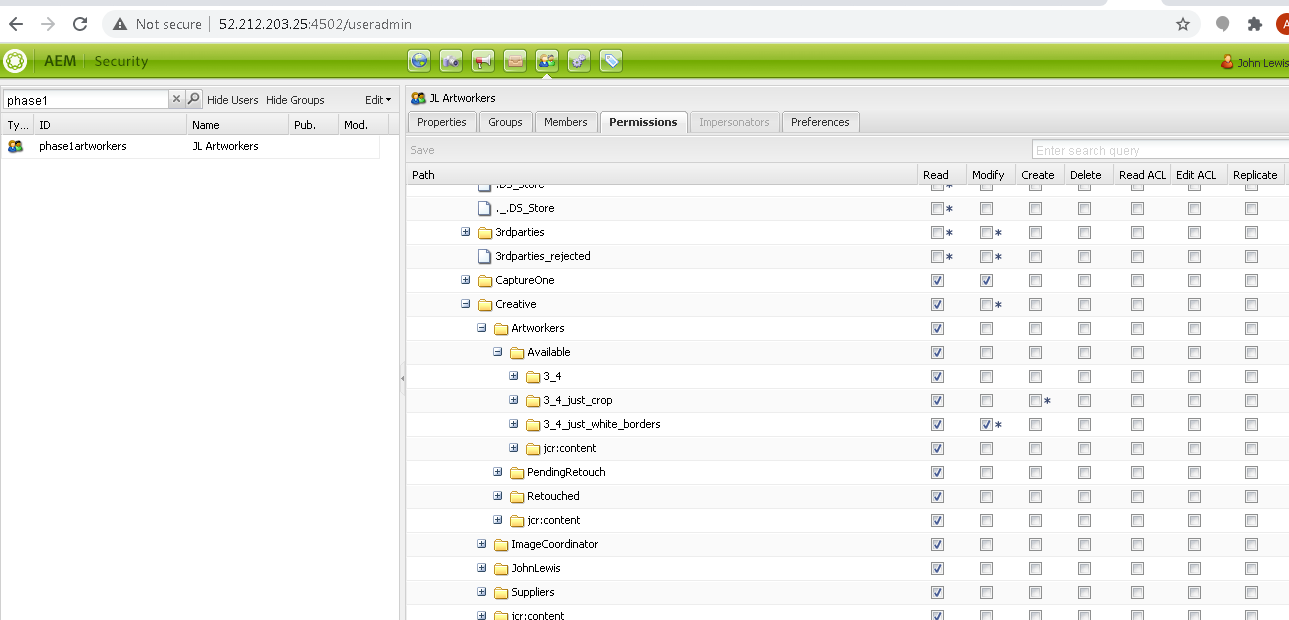Select the Users security console icon
Viewport: 1289px width, 620px height.
[x=546, y=60]
